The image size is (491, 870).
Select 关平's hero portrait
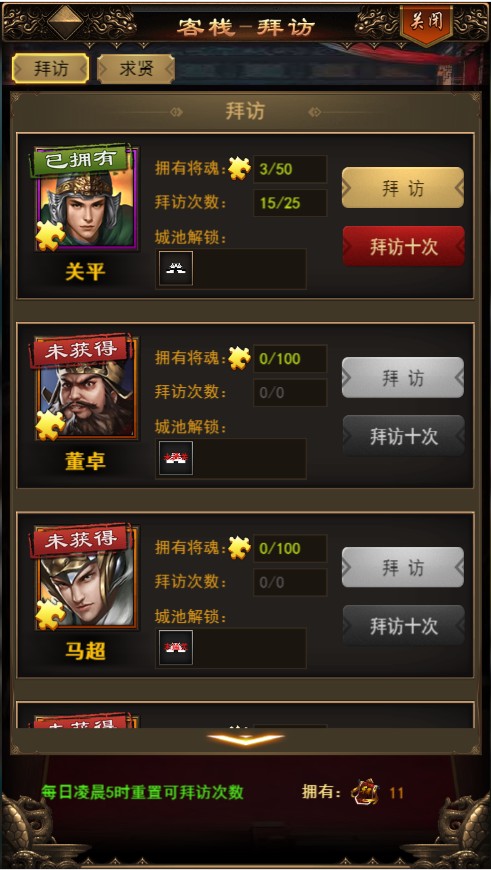(87, 199)
